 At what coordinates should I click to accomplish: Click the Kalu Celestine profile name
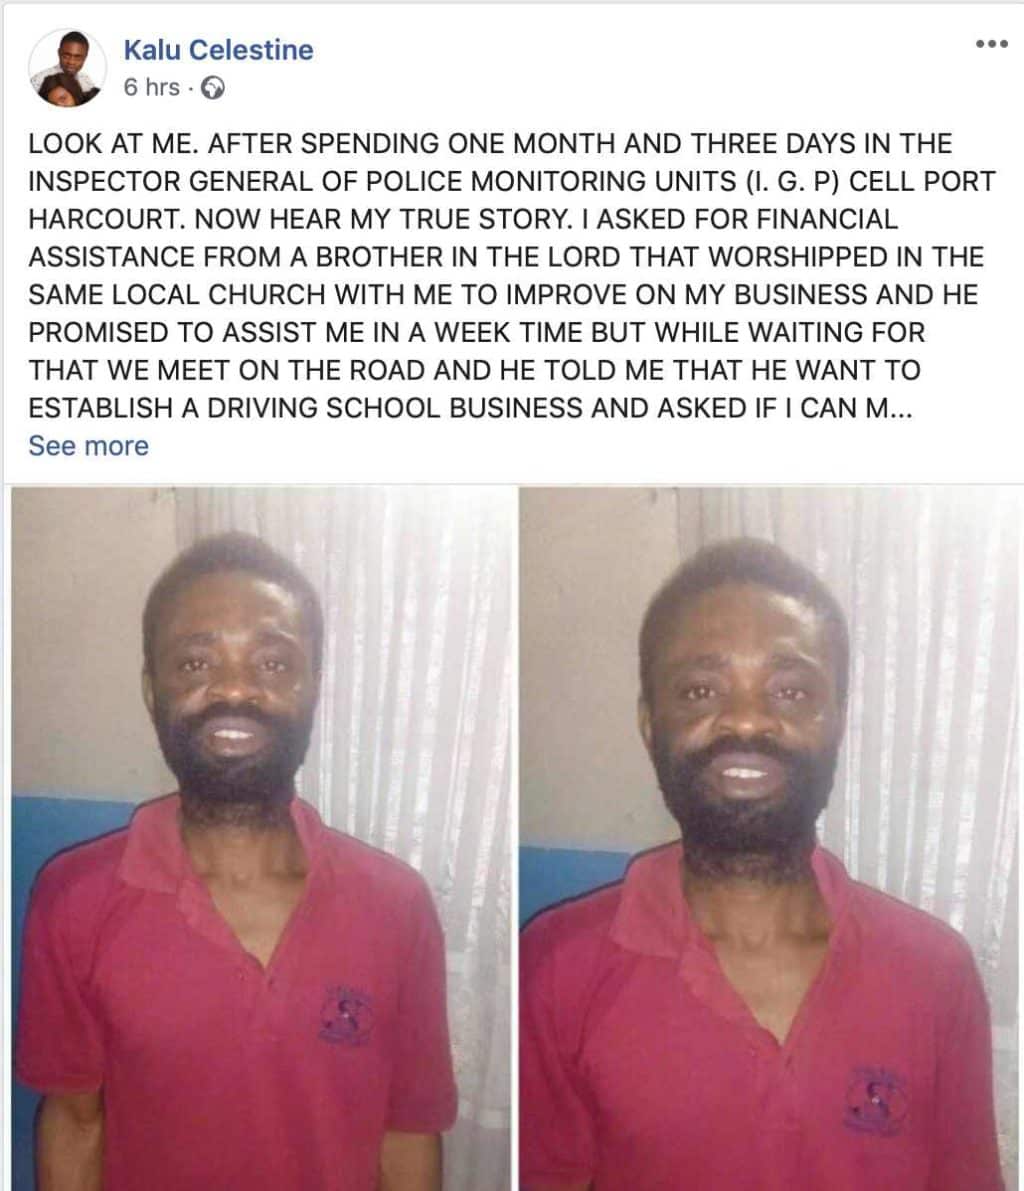click(x=218, y=50)
